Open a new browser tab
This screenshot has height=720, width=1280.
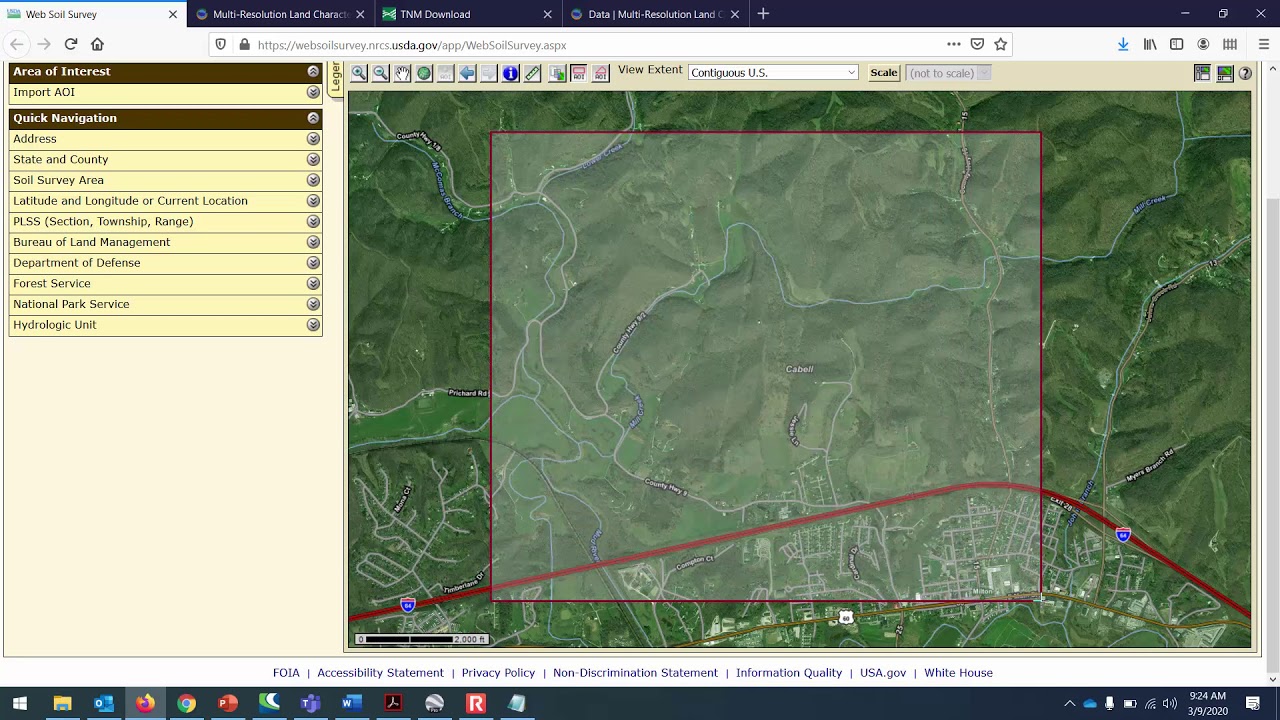coord(763,14)
